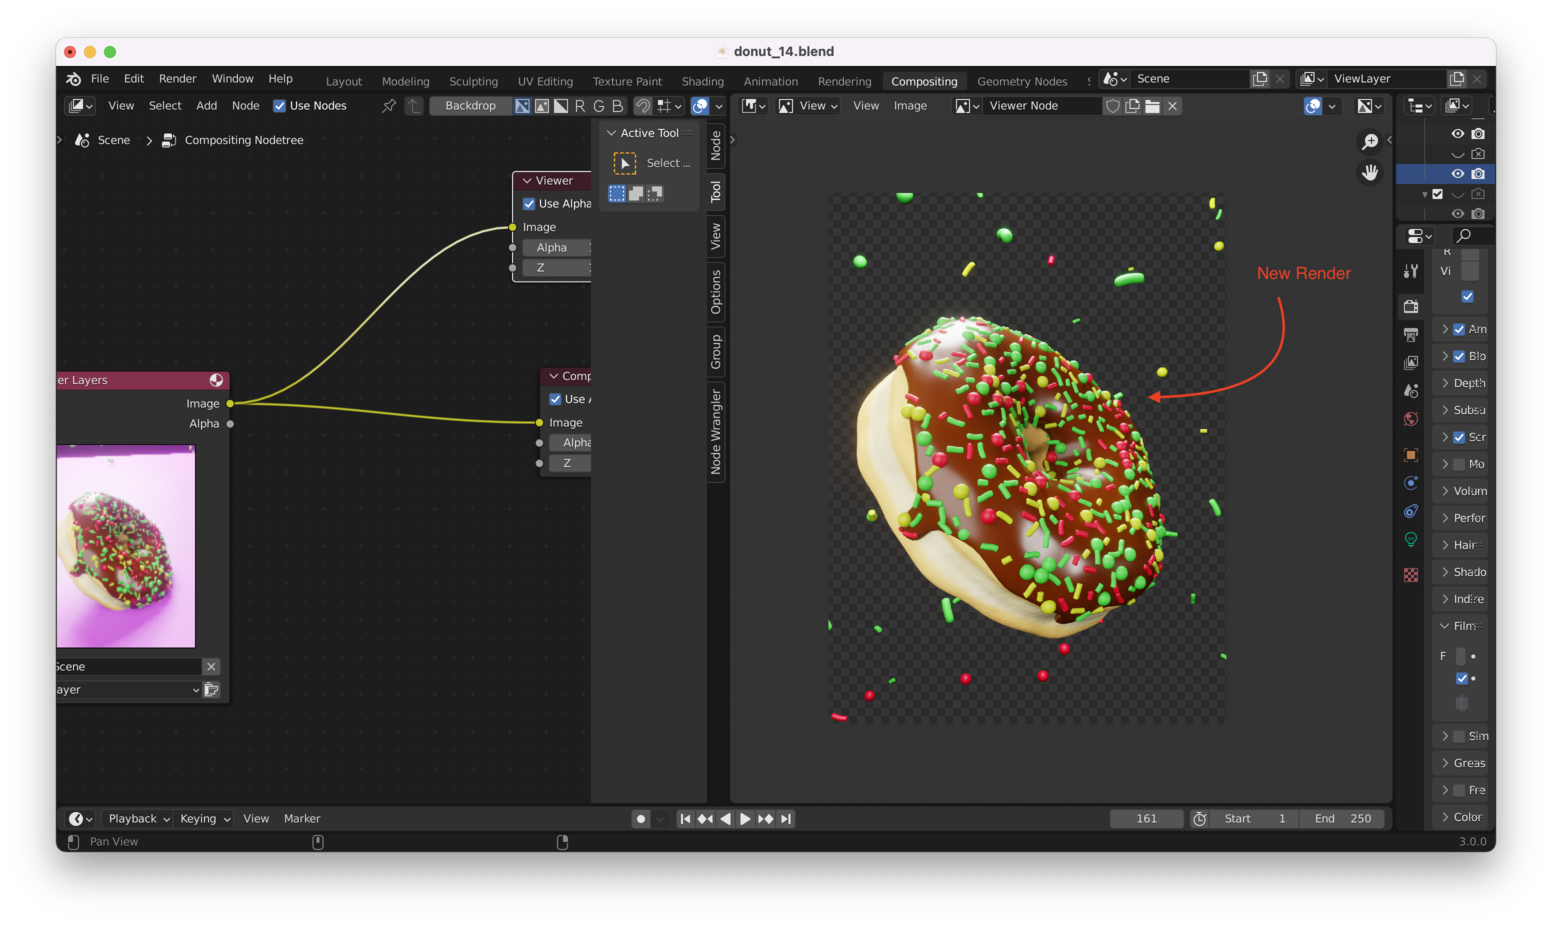1552x926 pixels.
Task: Click the current frame field showing 161
Action: pyautogui.click(x=1146, y=819)
